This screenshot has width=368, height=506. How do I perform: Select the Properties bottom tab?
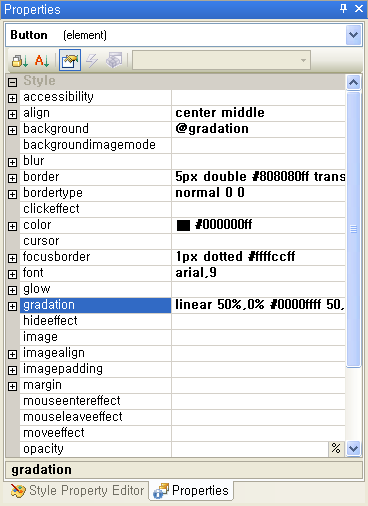(x=191, y=491)
